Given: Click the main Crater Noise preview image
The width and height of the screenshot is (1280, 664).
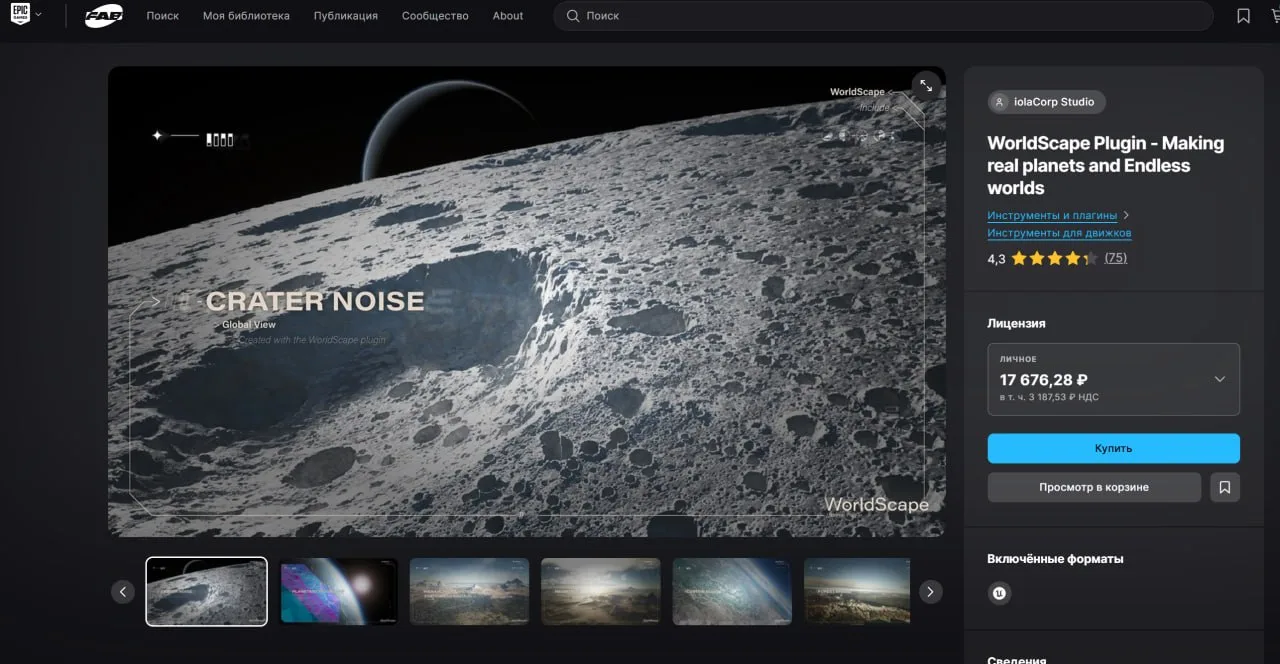Looking at the screenshot, I should point(526,301).
